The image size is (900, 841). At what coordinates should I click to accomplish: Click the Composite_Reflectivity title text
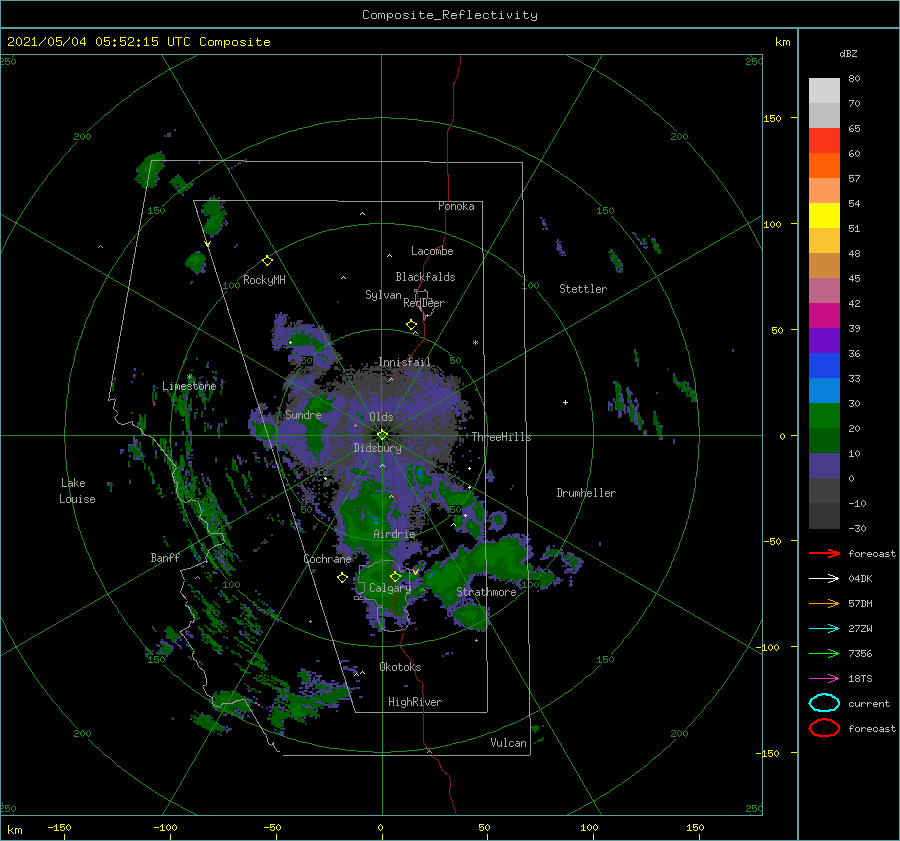click(450, 15)
